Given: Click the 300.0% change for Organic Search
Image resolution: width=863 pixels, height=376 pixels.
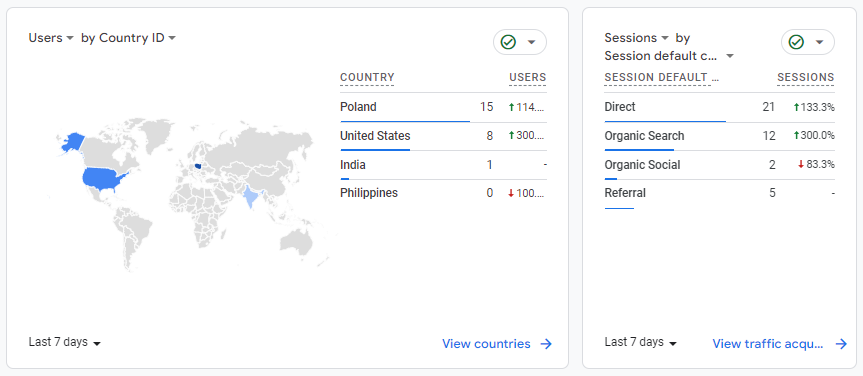Looking at the screenshot, I should [x=814, y=136].
